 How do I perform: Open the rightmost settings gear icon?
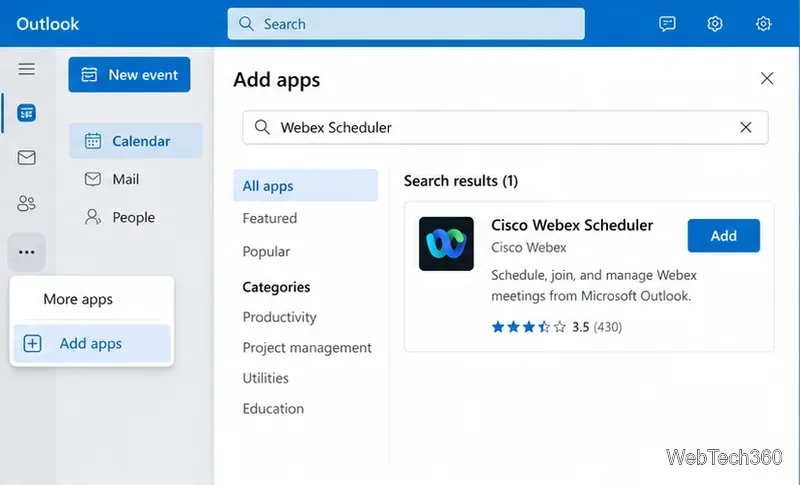coord(763,23)
